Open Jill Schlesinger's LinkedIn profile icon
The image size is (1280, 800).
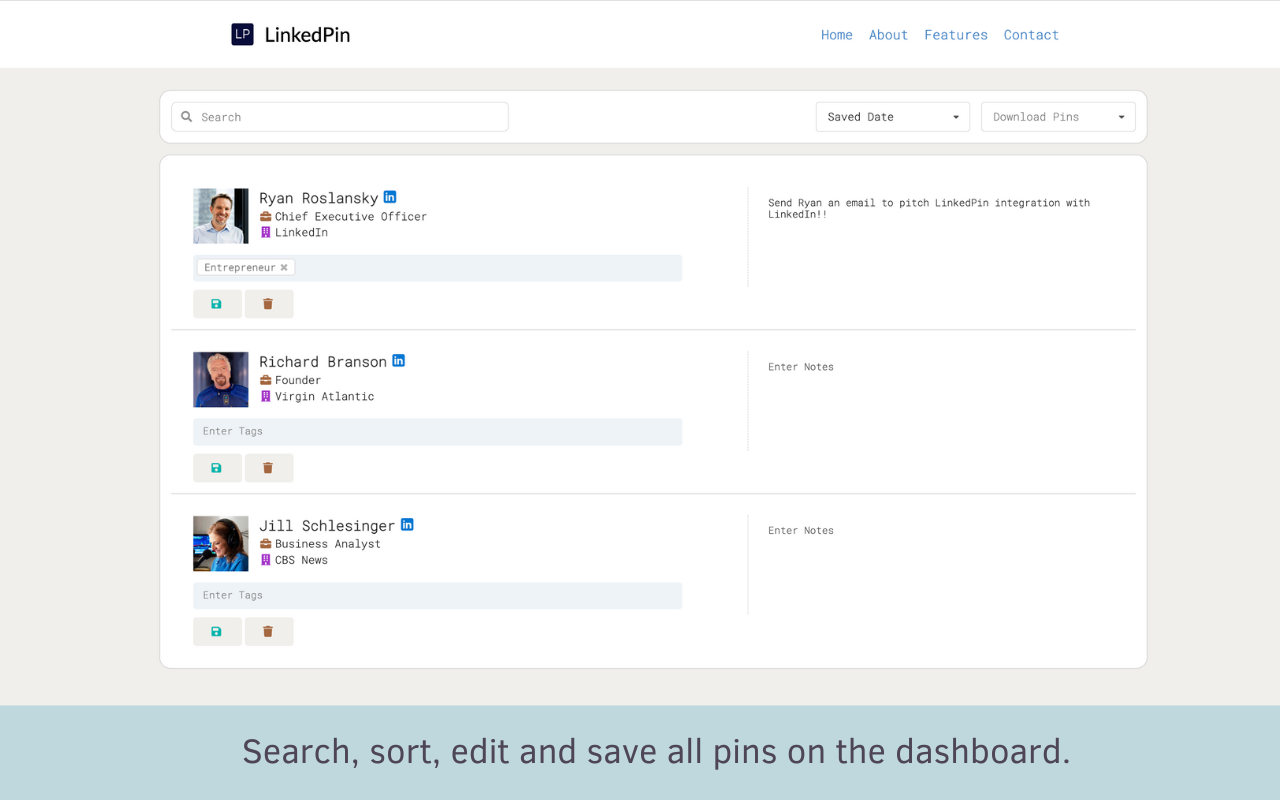coord(407,525)
